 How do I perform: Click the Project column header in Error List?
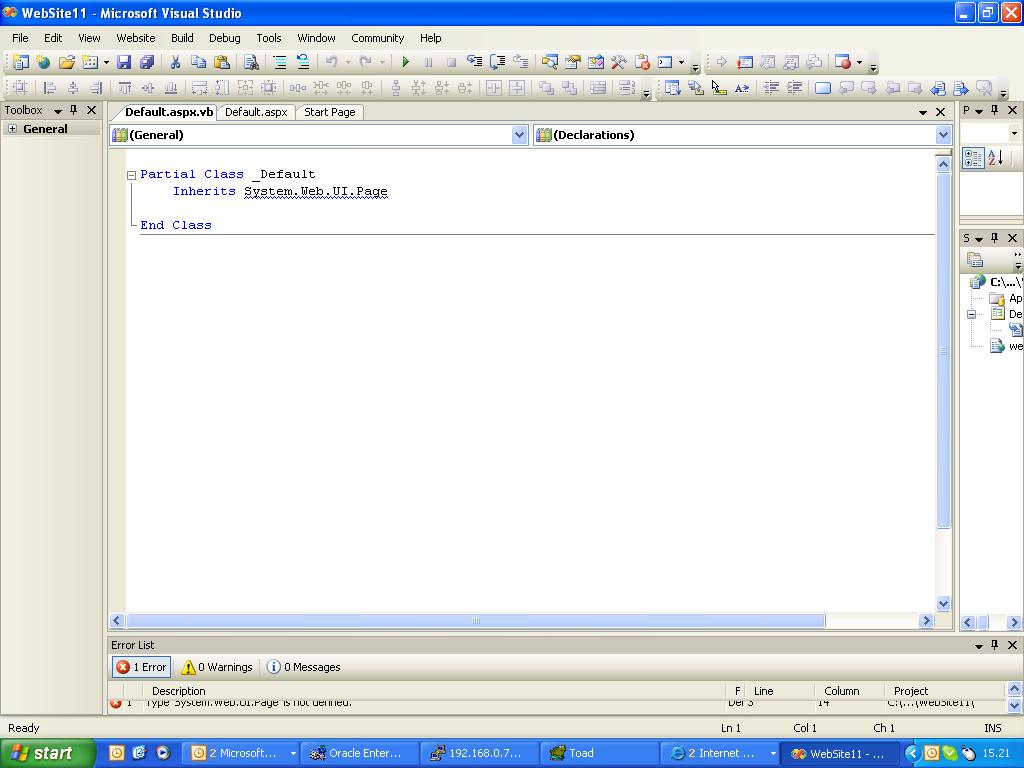pos(944,691)
